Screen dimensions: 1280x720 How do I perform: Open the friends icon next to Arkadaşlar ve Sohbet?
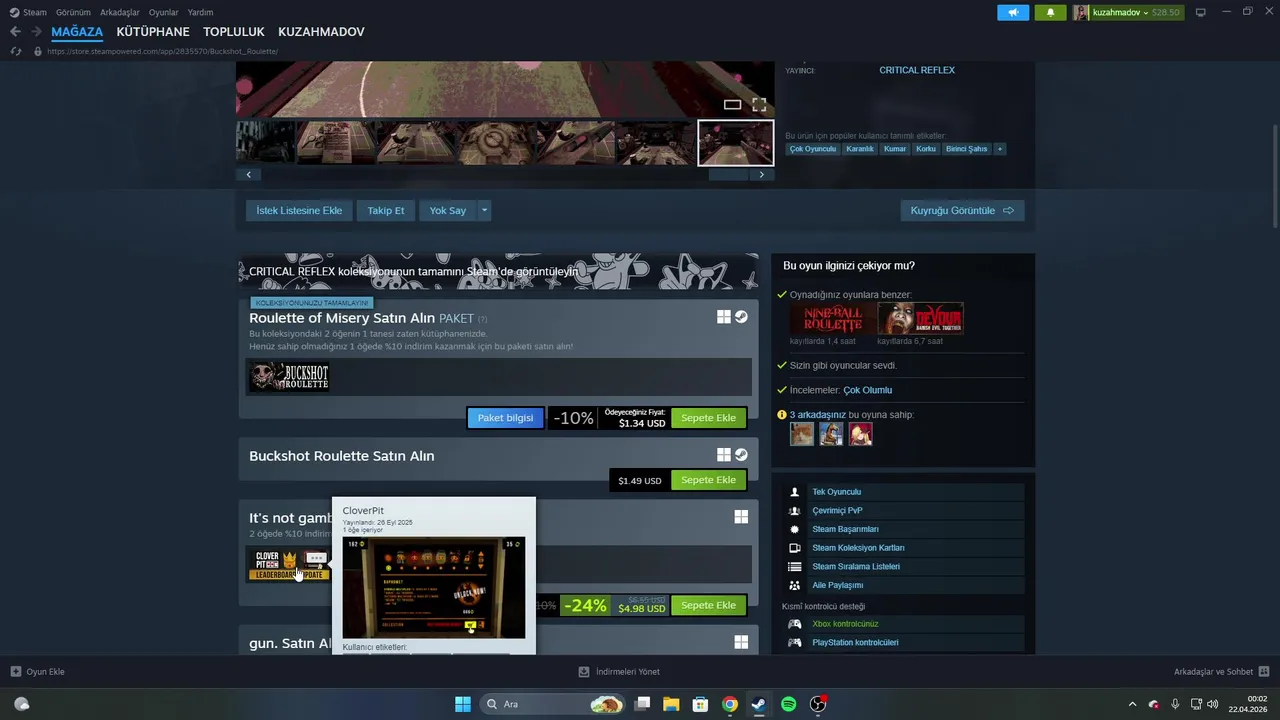click(x=1263, y=672)
